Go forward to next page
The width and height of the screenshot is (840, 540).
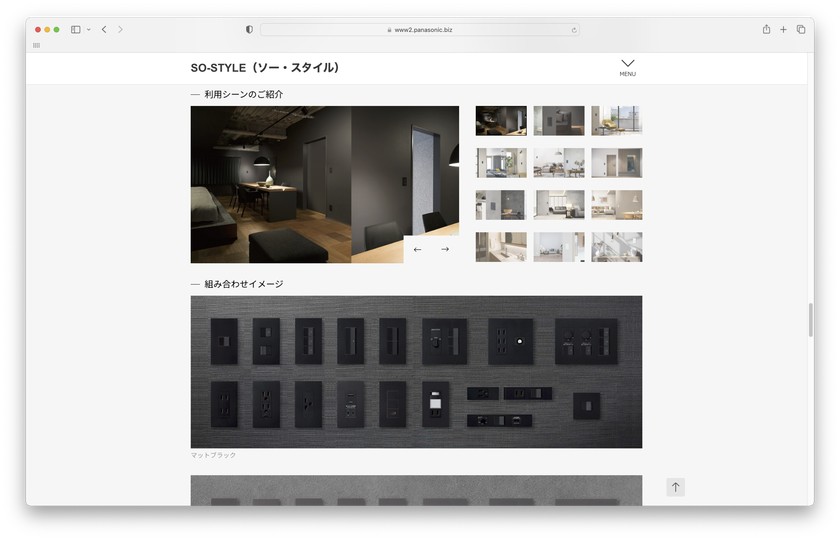tap(120, 29)
